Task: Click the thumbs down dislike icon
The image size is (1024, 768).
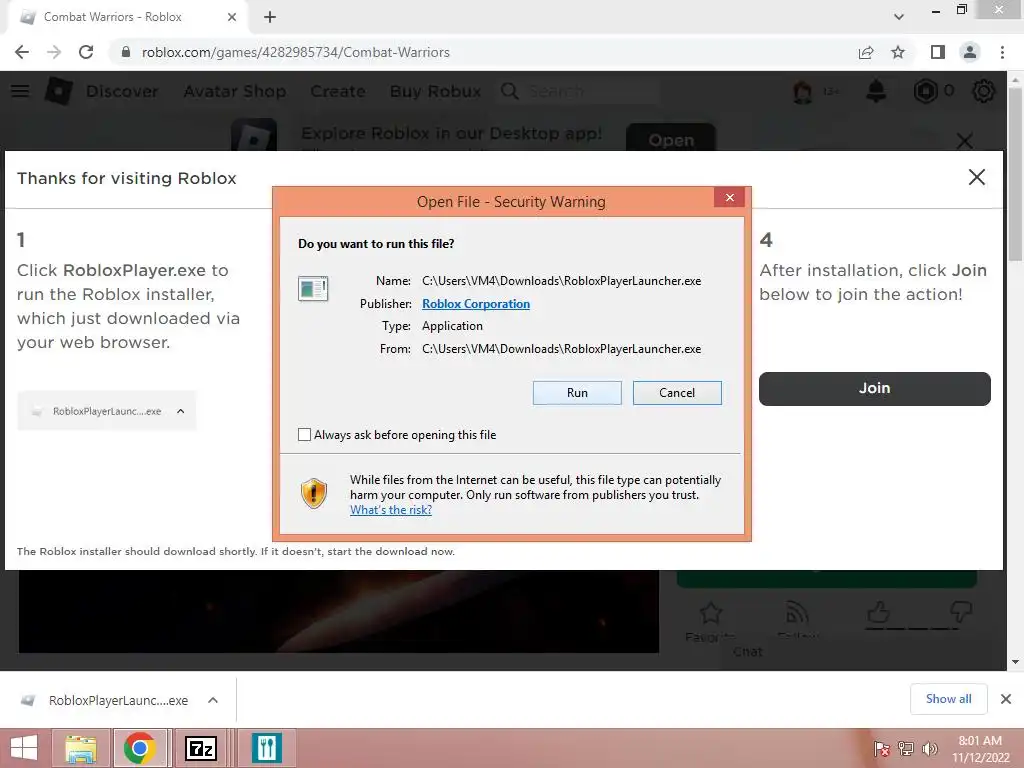Action: (x=961, y=612)
